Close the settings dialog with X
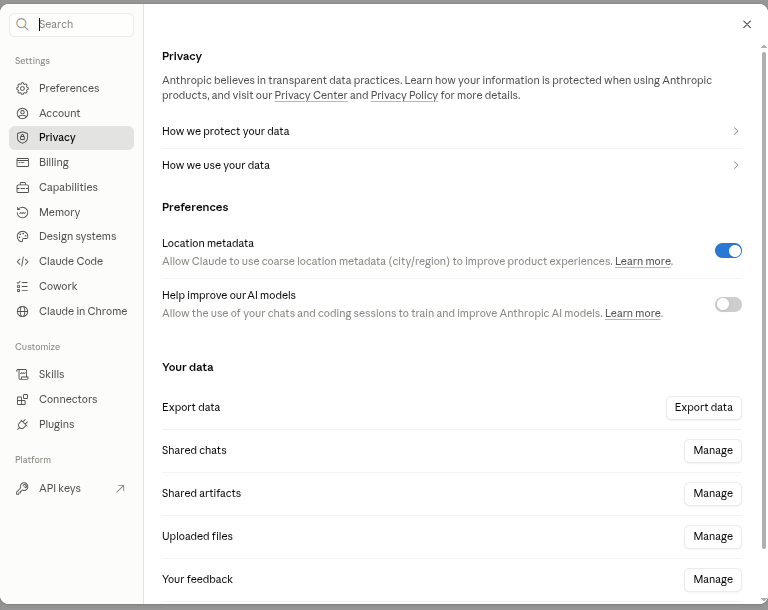The width and height of the screenshot is (768, 610). pyautogui.click(x=747, y=24)
